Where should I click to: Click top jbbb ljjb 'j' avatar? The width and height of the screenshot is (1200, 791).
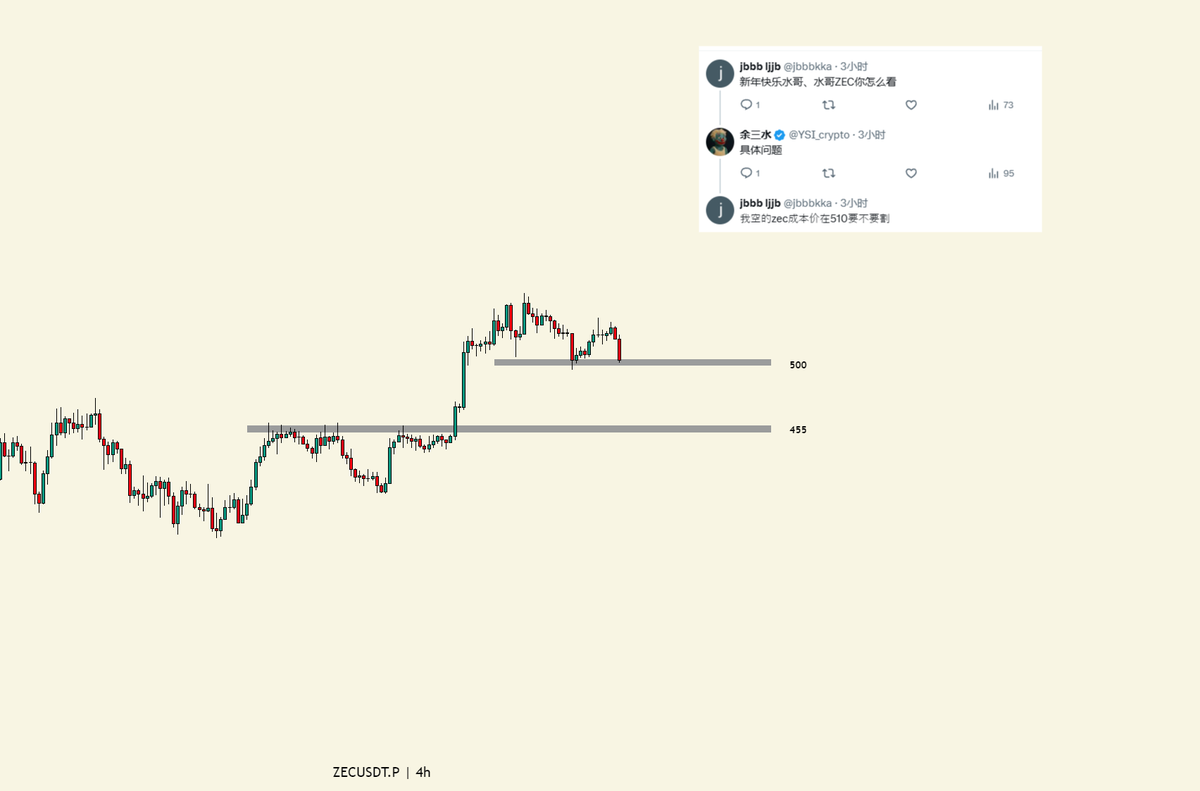[x=720, y=73]
